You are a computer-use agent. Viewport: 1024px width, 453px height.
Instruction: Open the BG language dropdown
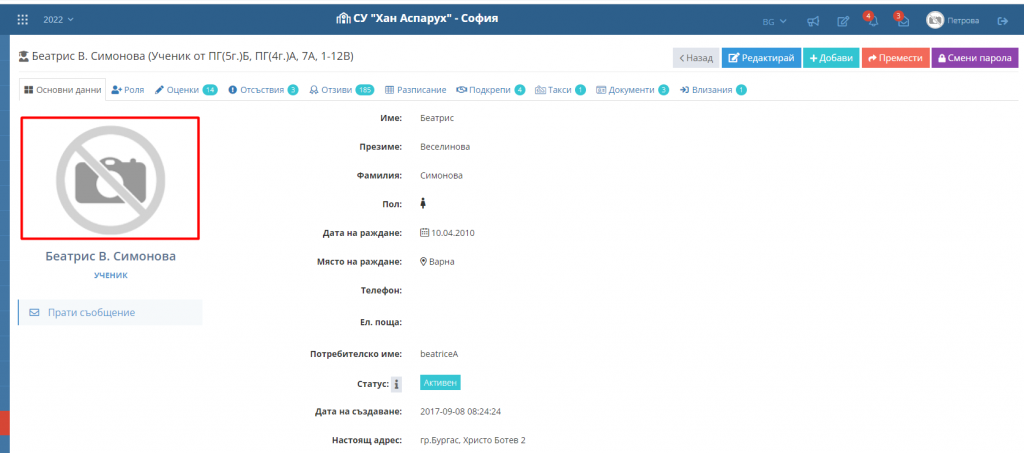coord(774,21)
